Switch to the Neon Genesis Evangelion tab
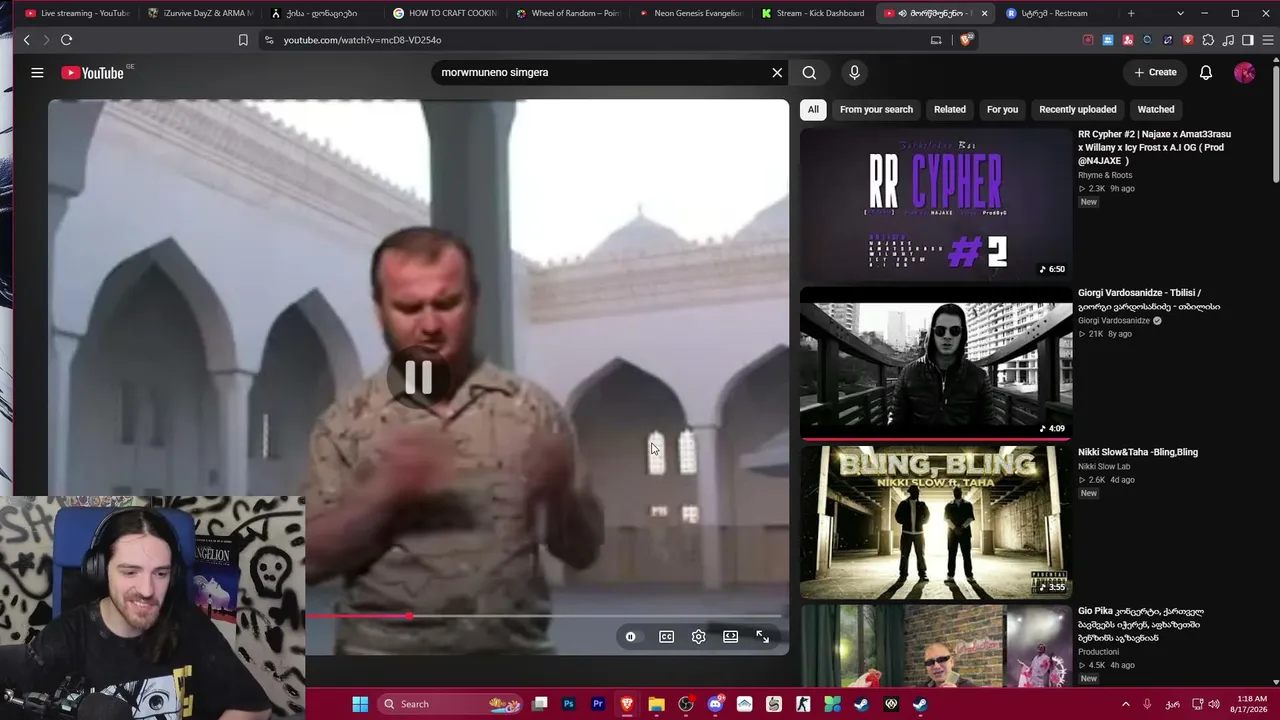This screenshot has height=720, width=1280. point(691,13)
